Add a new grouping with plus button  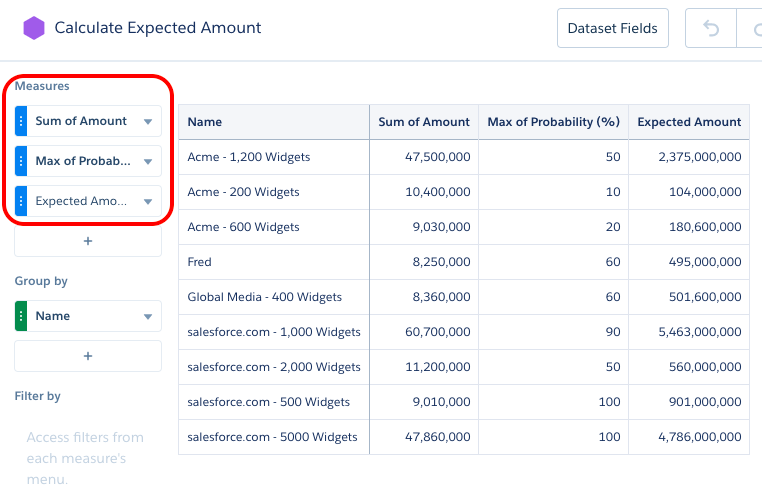(x=88, y=356)
